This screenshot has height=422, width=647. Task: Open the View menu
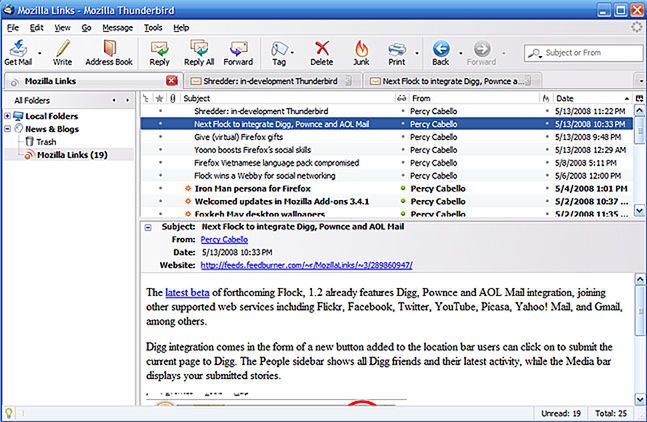62,28
